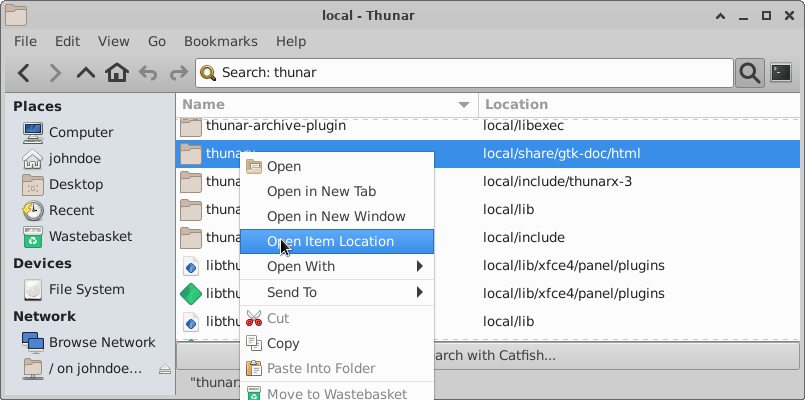Select '/ on johndoe…' in Network
The height and width of the screenshot is (400, 805).
tap(95, 369)
